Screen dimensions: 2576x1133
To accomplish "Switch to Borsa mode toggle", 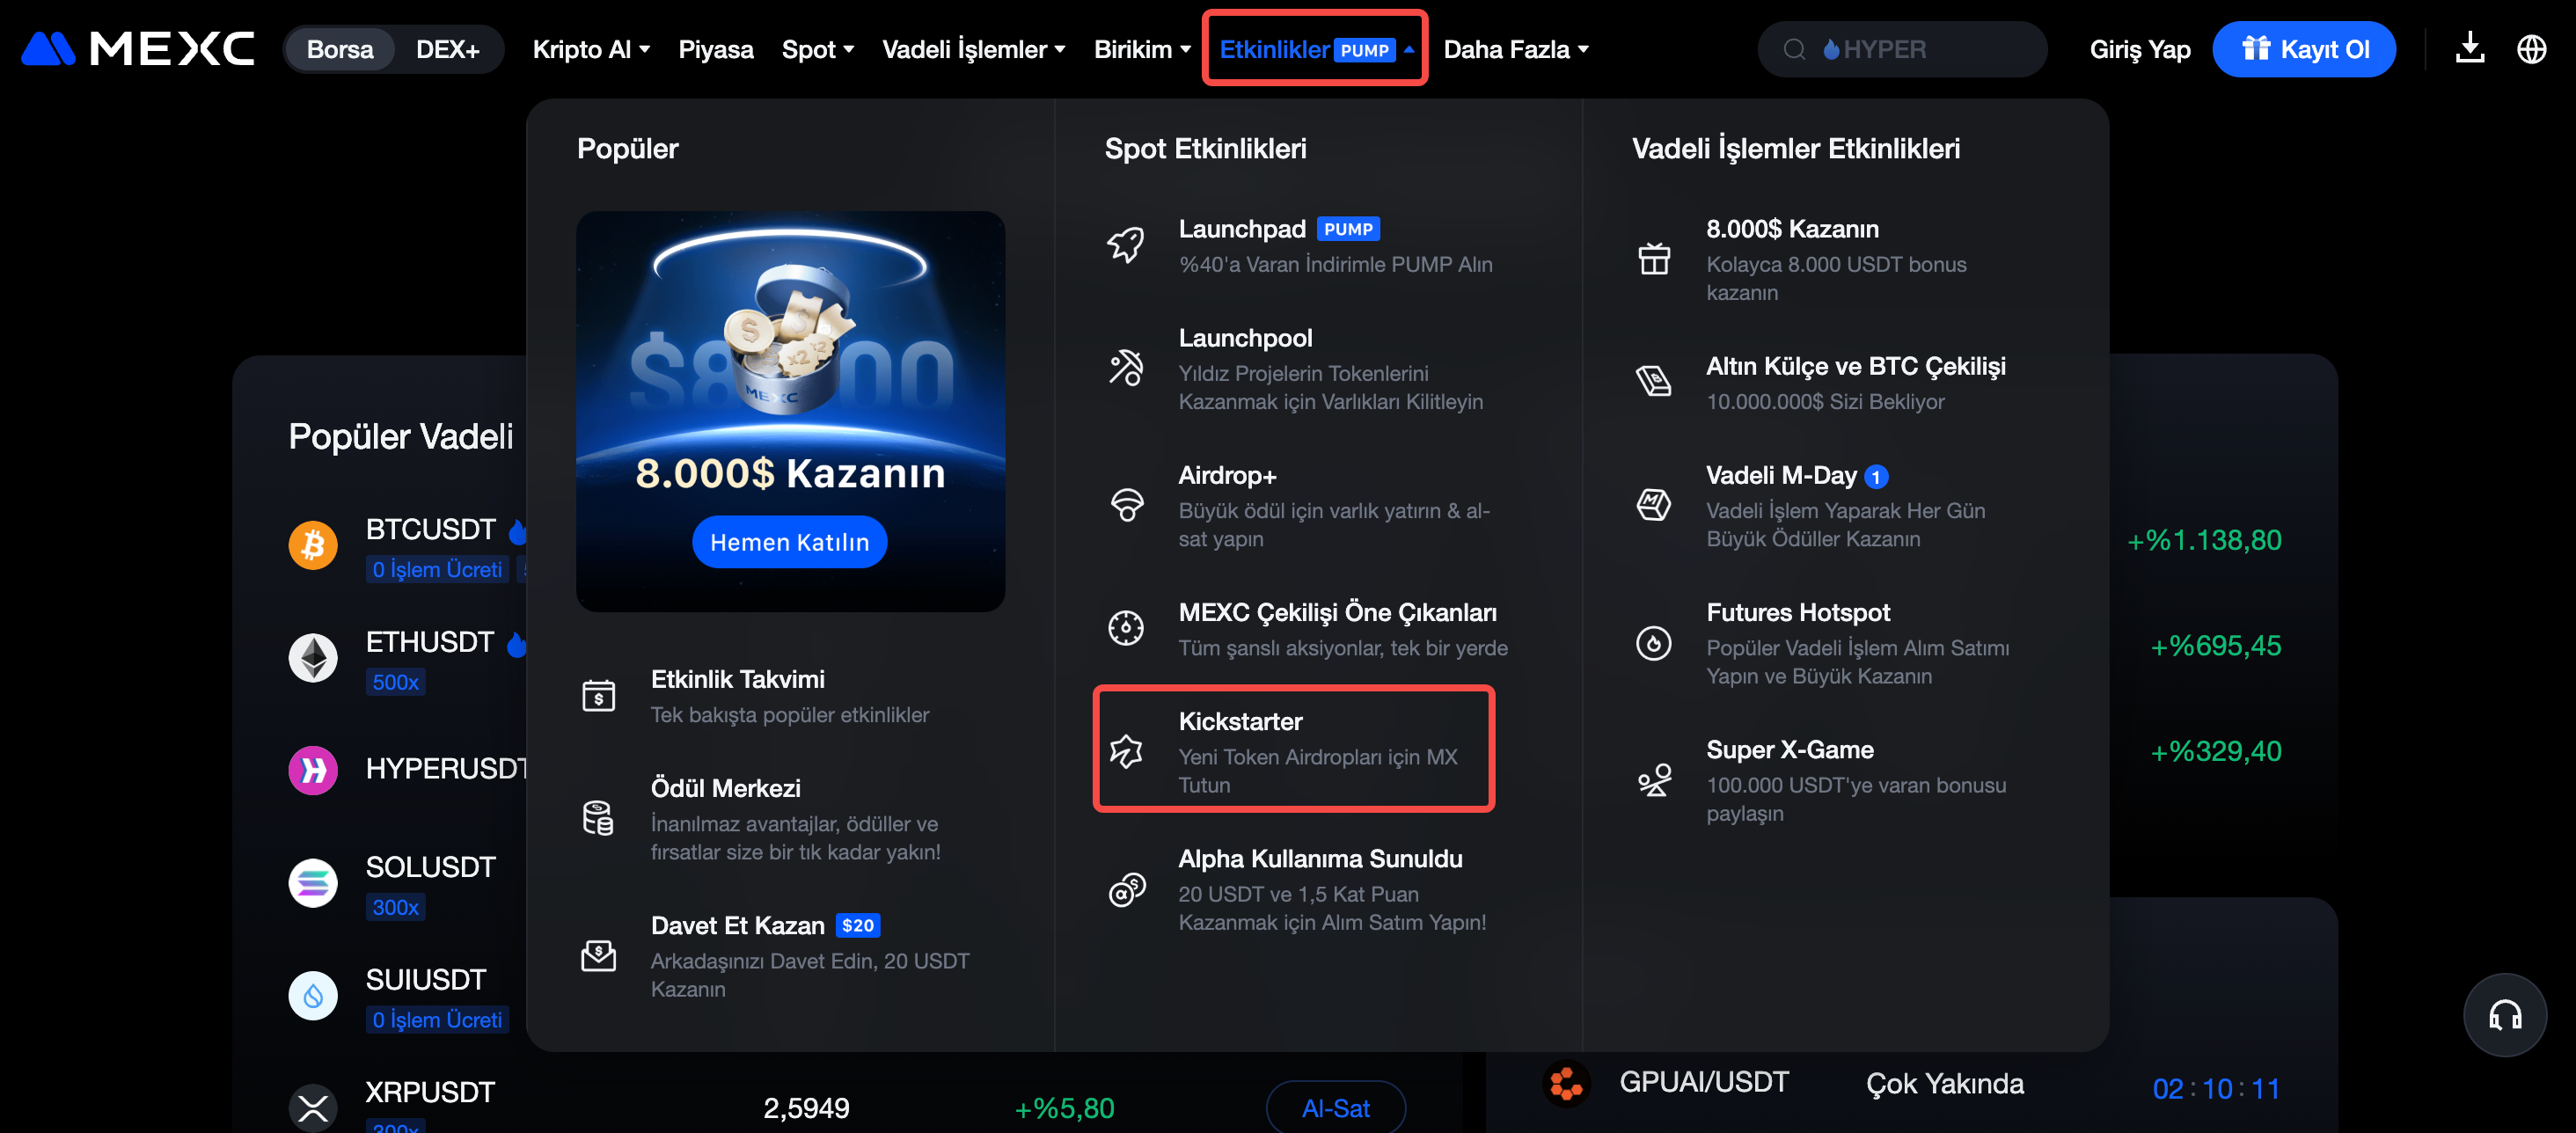I will (x=340, y=49).
